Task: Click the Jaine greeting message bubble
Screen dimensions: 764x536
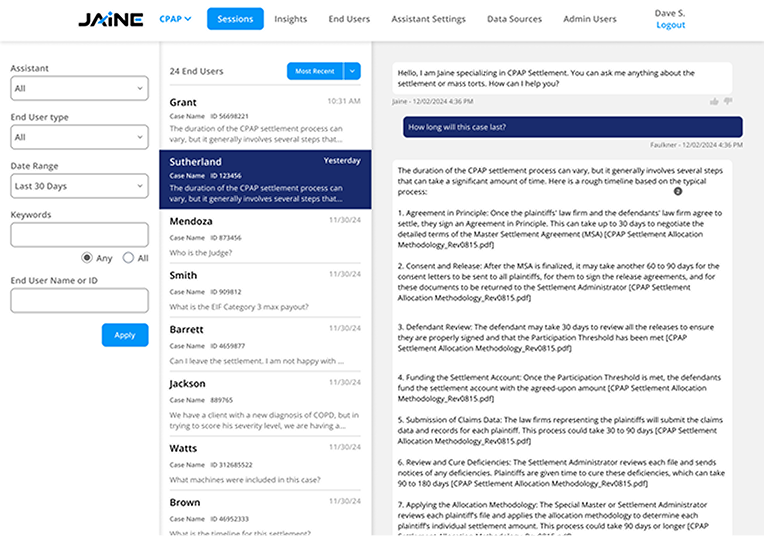Action: tap(562, 78)
